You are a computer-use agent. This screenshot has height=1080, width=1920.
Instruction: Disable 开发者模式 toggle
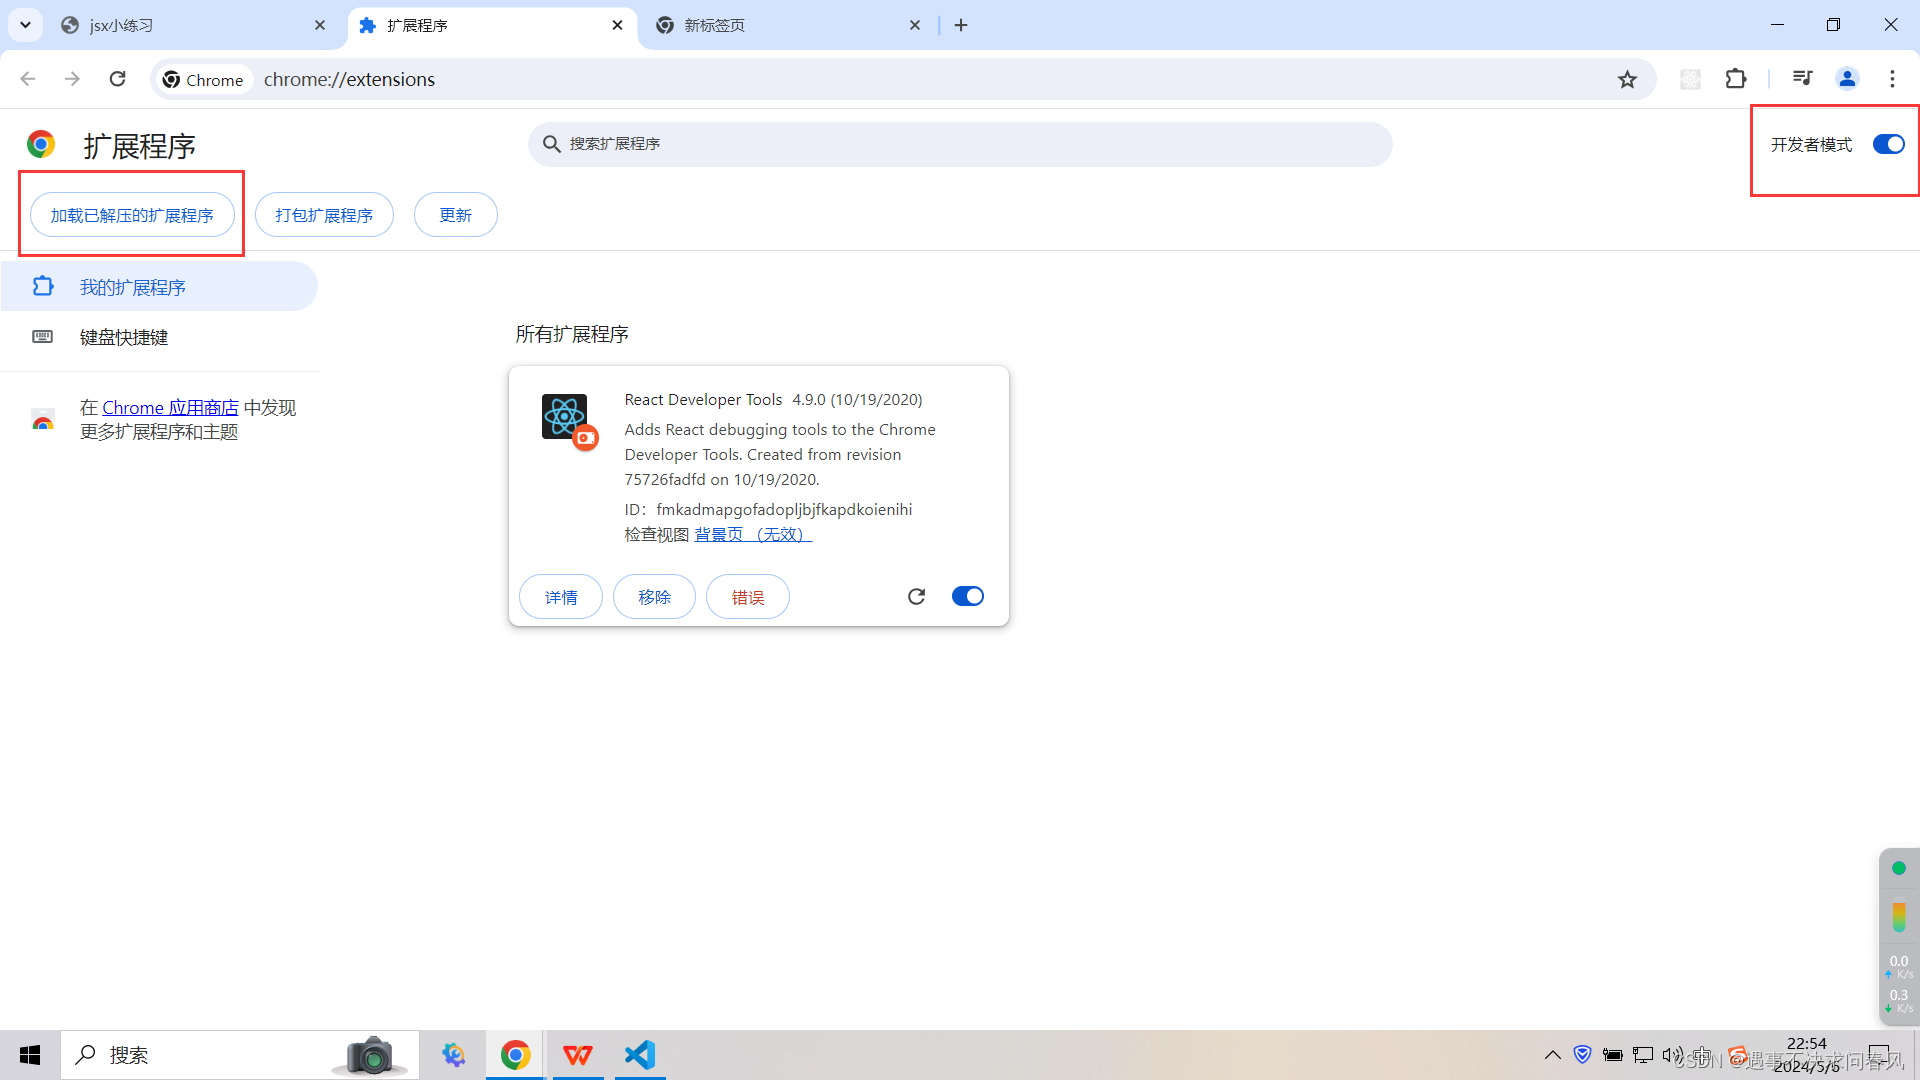click(x=1888, y=144)
